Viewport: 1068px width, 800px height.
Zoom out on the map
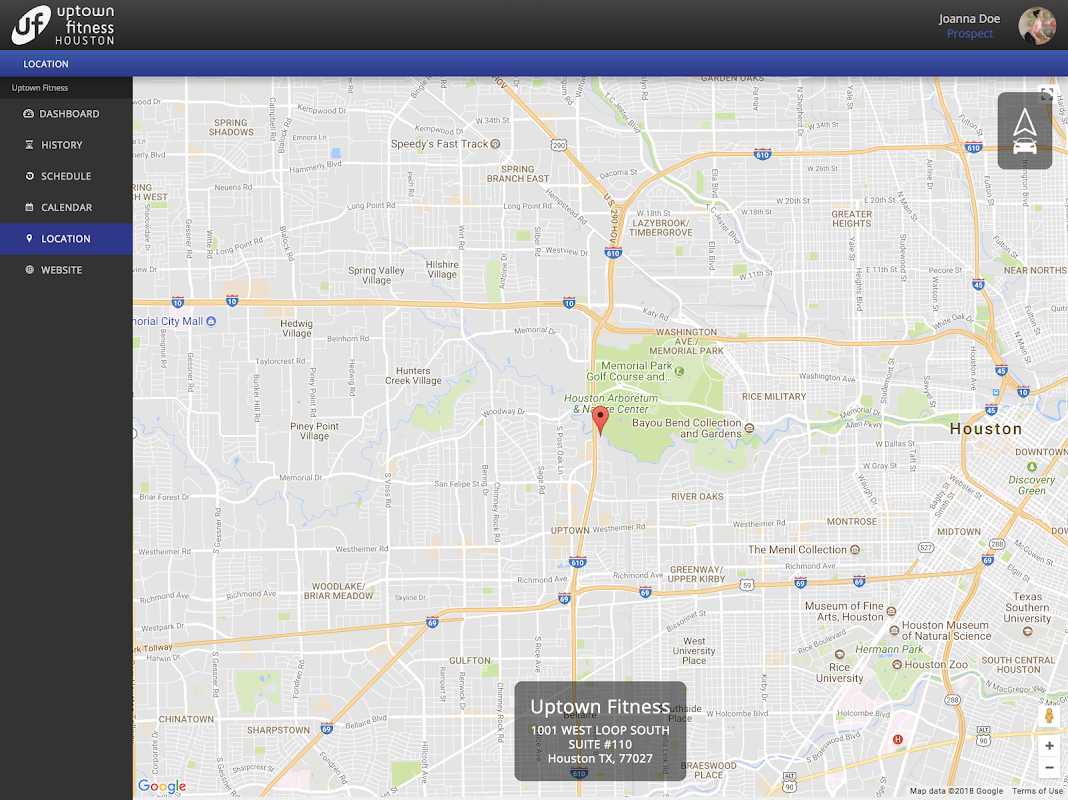click(x=1049, y=767)
